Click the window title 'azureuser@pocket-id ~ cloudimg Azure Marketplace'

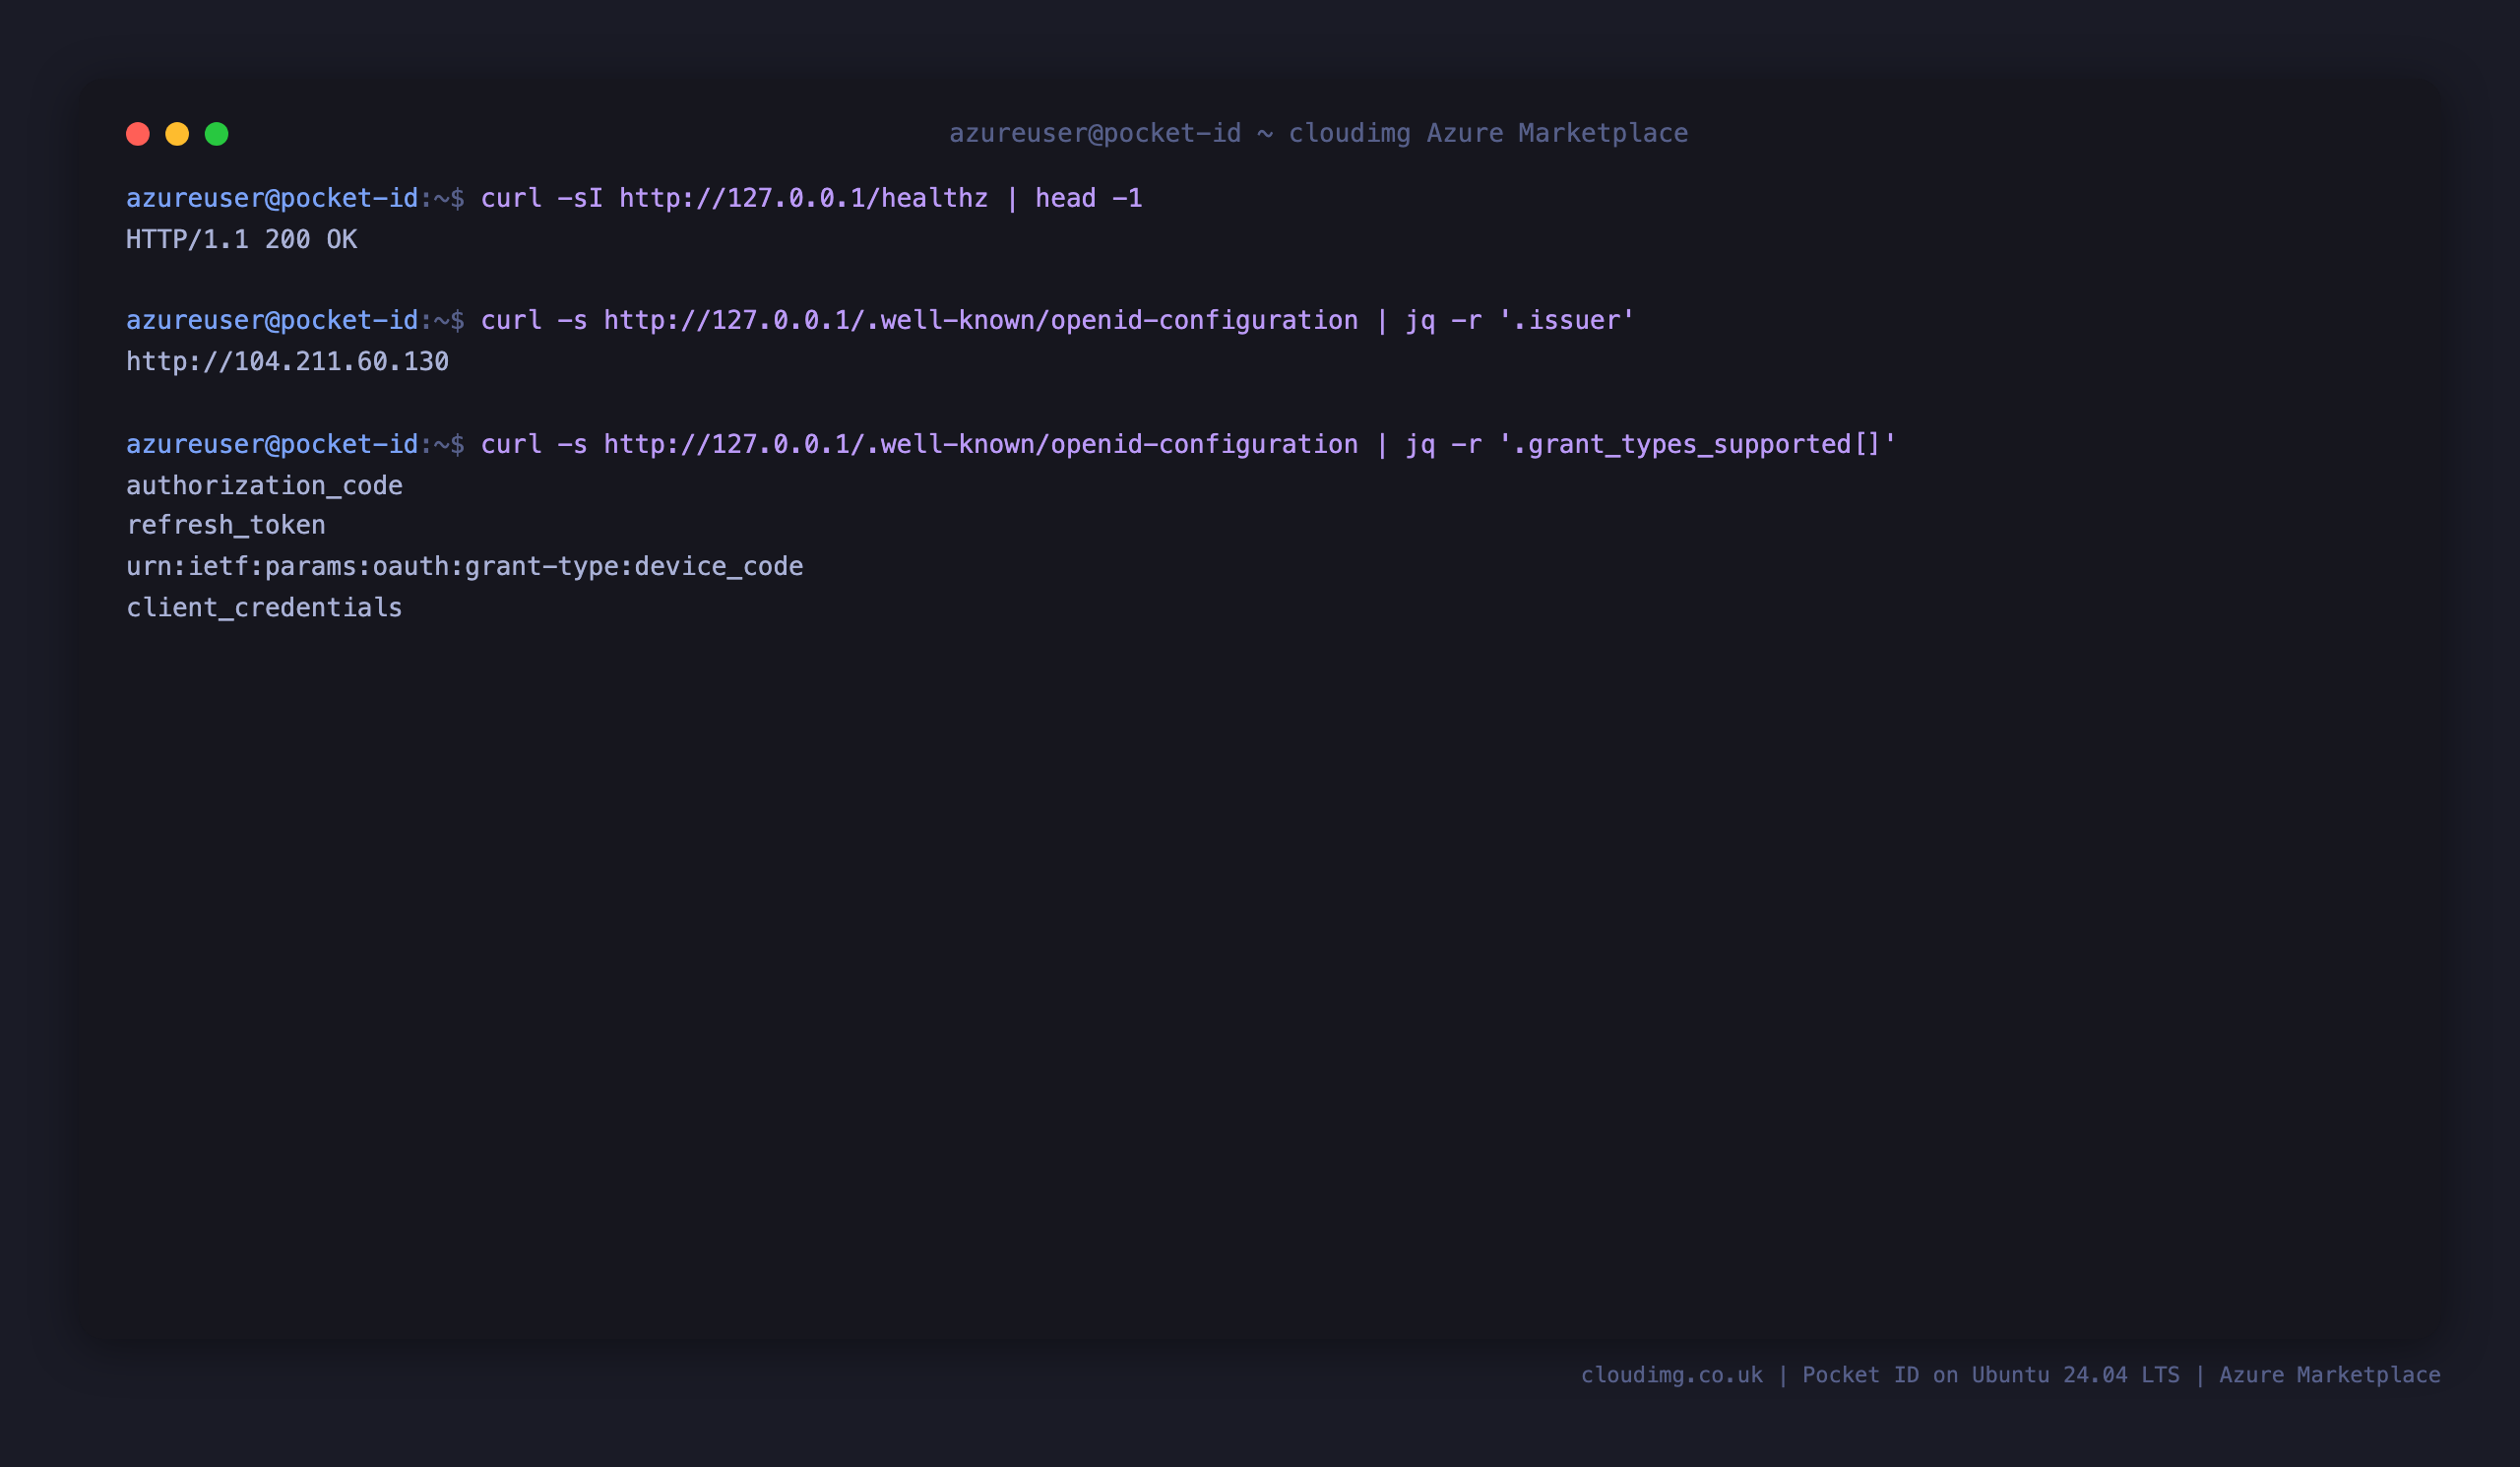[x=1318, y=133]
